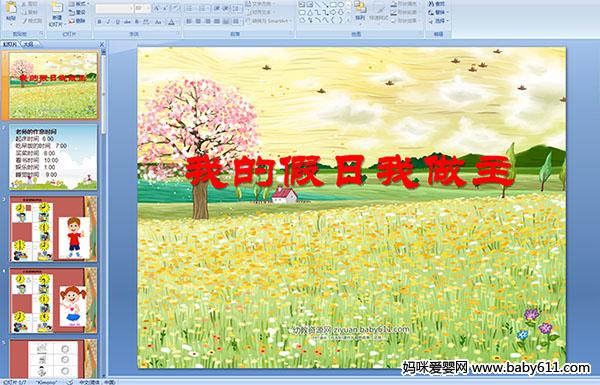The height and width of the screenshot is (385, 600).
Task: Select the font color icon
Action: 171,22
